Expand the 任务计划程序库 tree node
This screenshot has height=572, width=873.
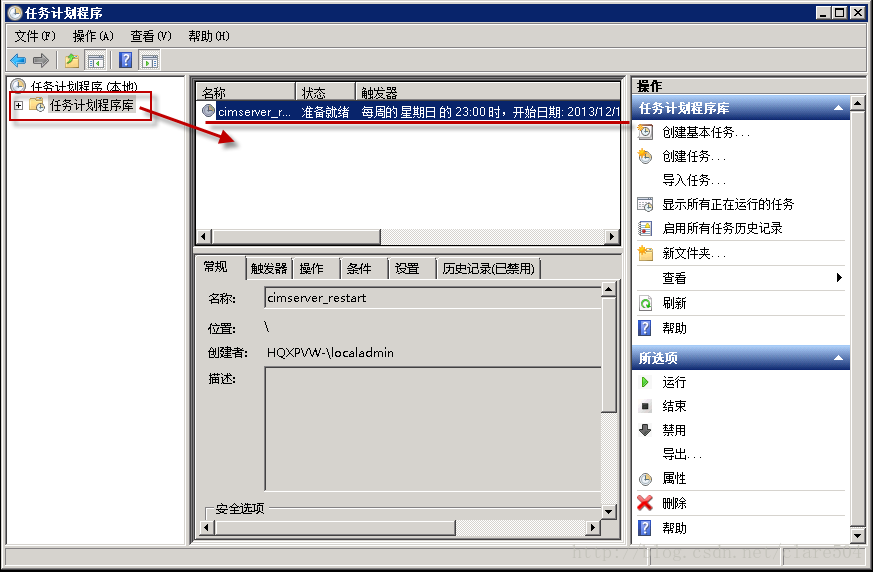pos(18,105)
